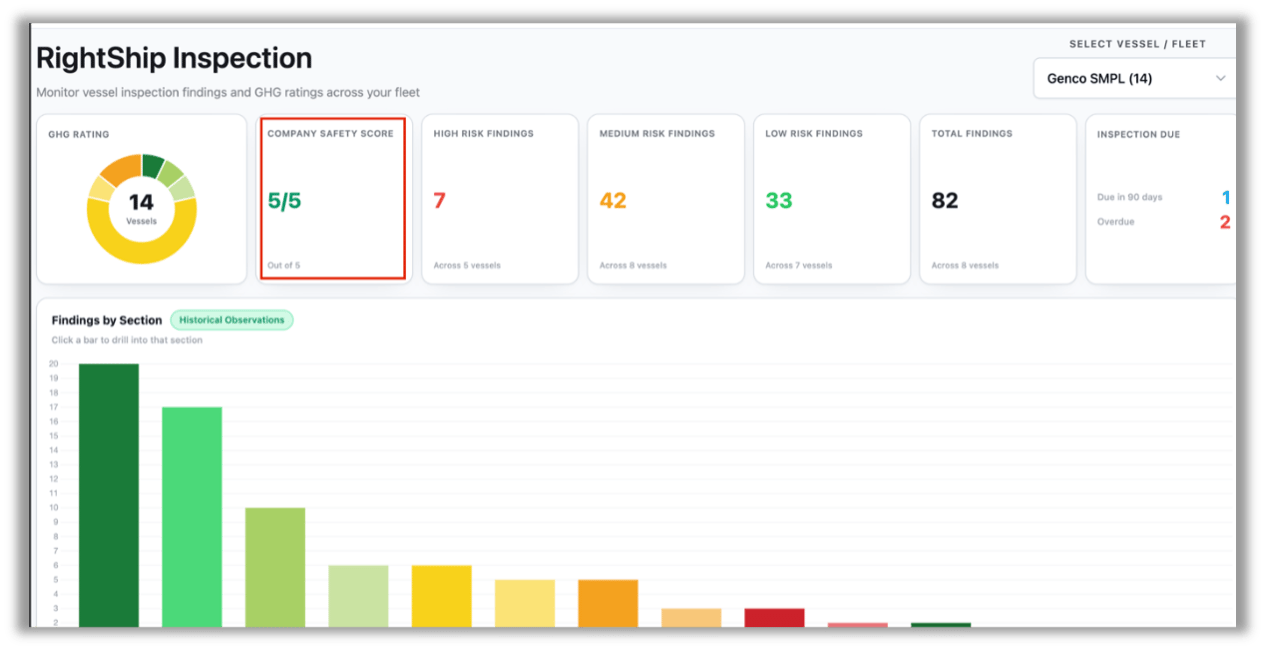The width and height of the screenshot is (1265, 653).
Task: Click the 'Findings by Section' heading
Action: click(107, 320)
